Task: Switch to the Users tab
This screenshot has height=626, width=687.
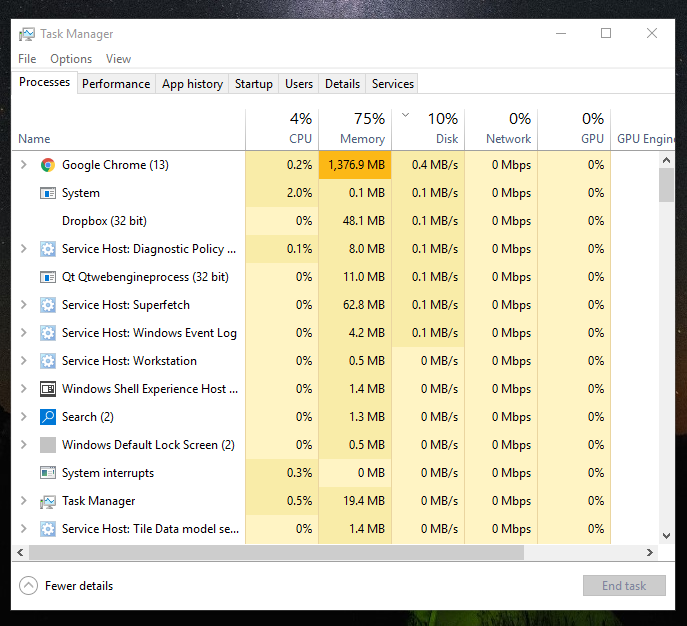Action: pos(299,84)
